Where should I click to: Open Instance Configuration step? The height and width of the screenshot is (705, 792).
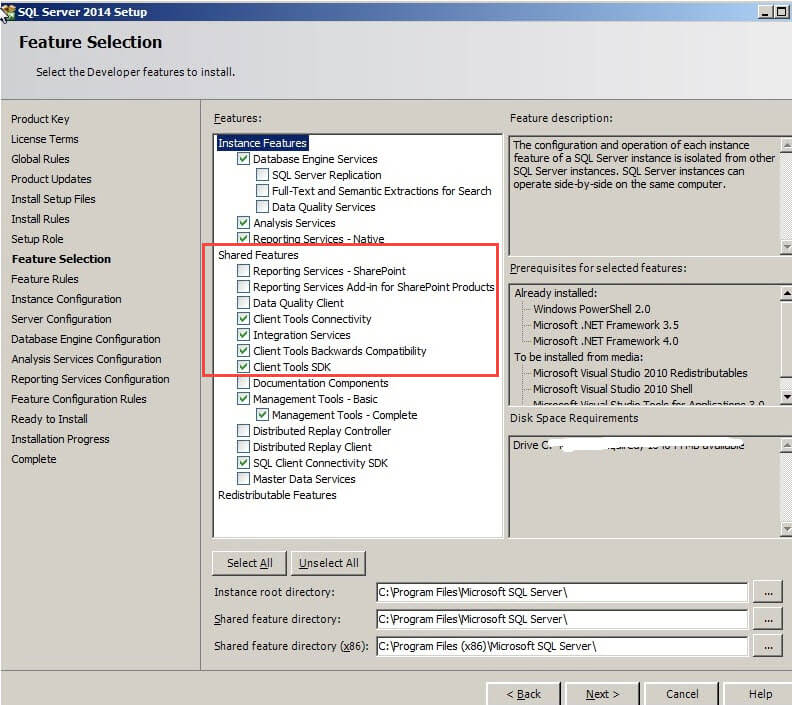pos(66,299)
